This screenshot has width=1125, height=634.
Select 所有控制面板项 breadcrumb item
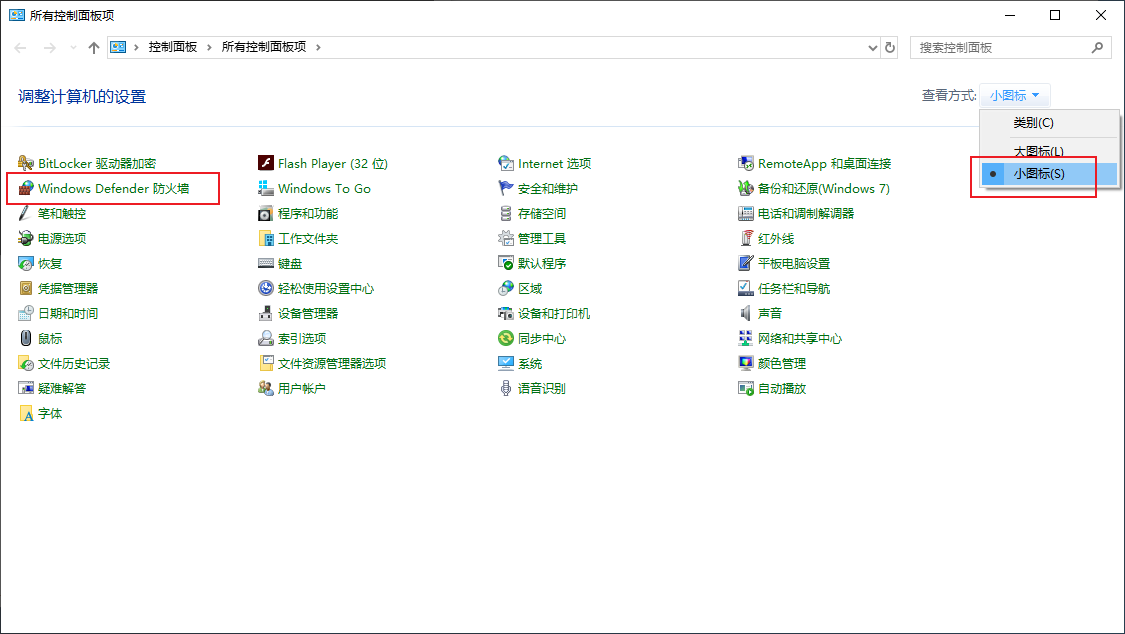[264, 47]
